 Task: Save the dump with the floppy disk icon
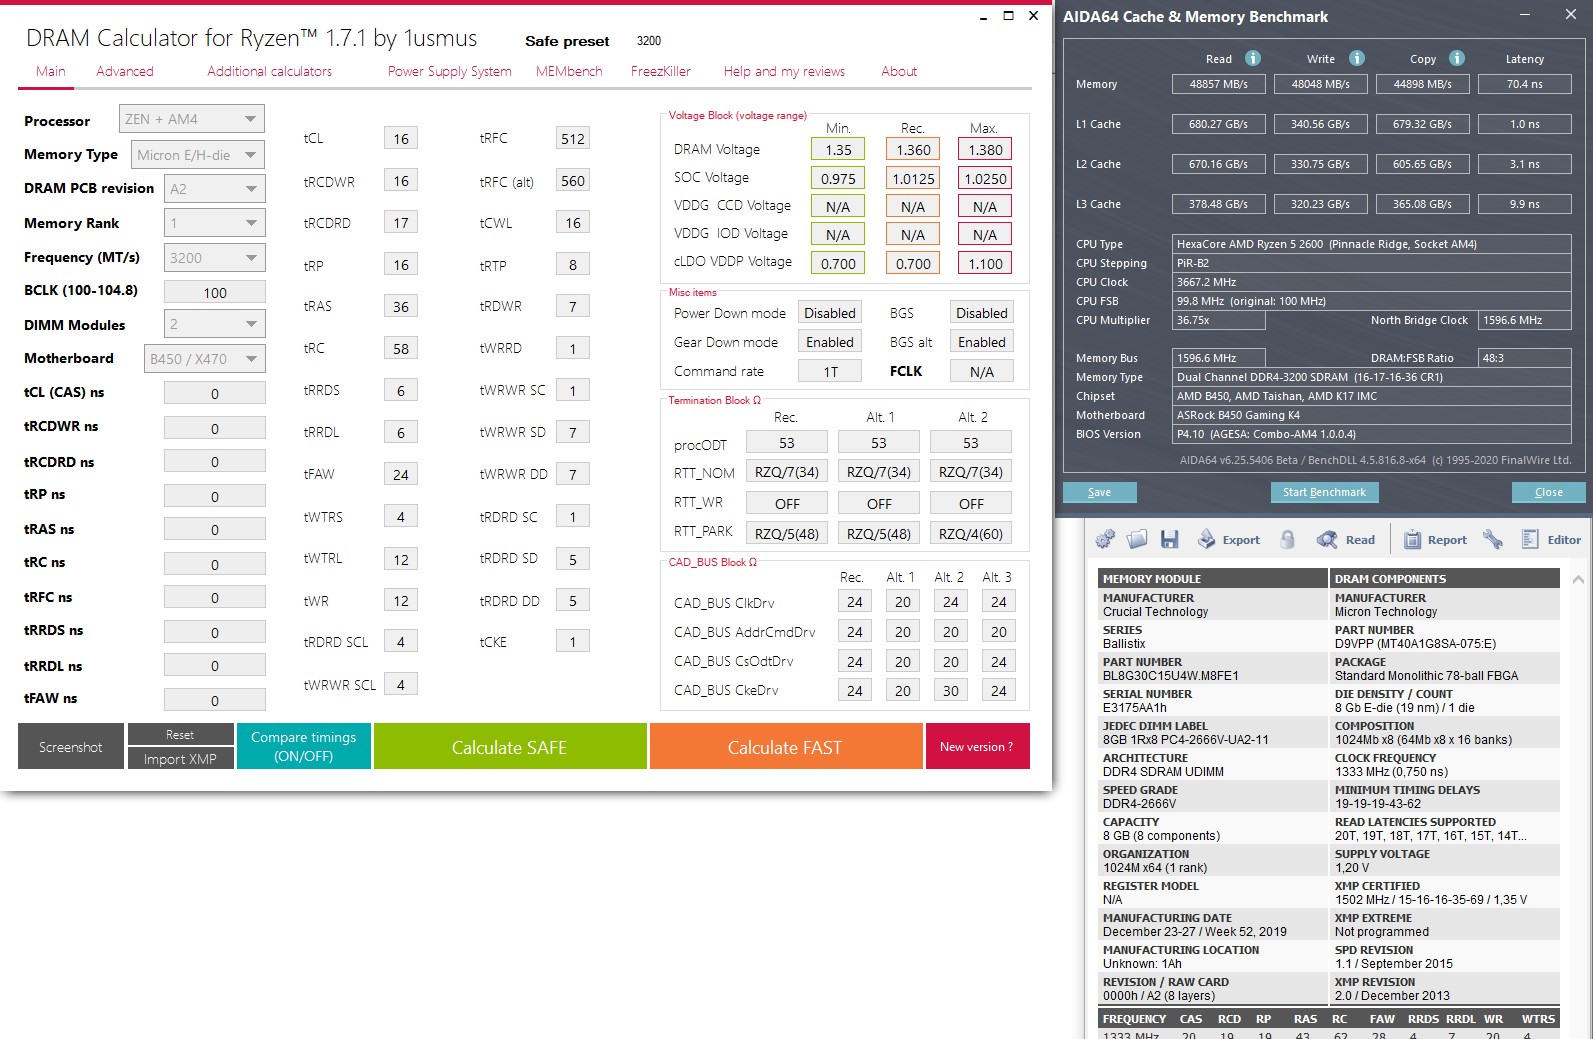point(1169,540)
